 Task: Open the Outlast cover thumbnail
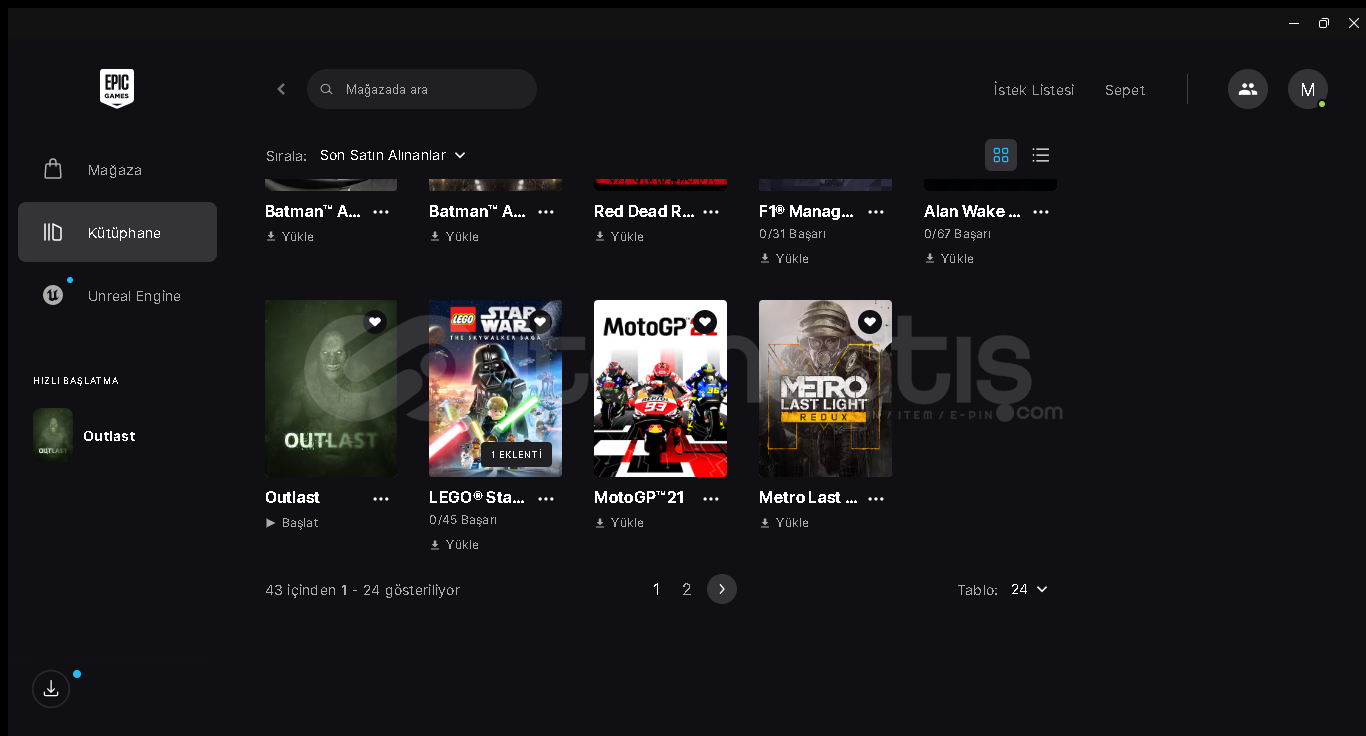(331, 388)
